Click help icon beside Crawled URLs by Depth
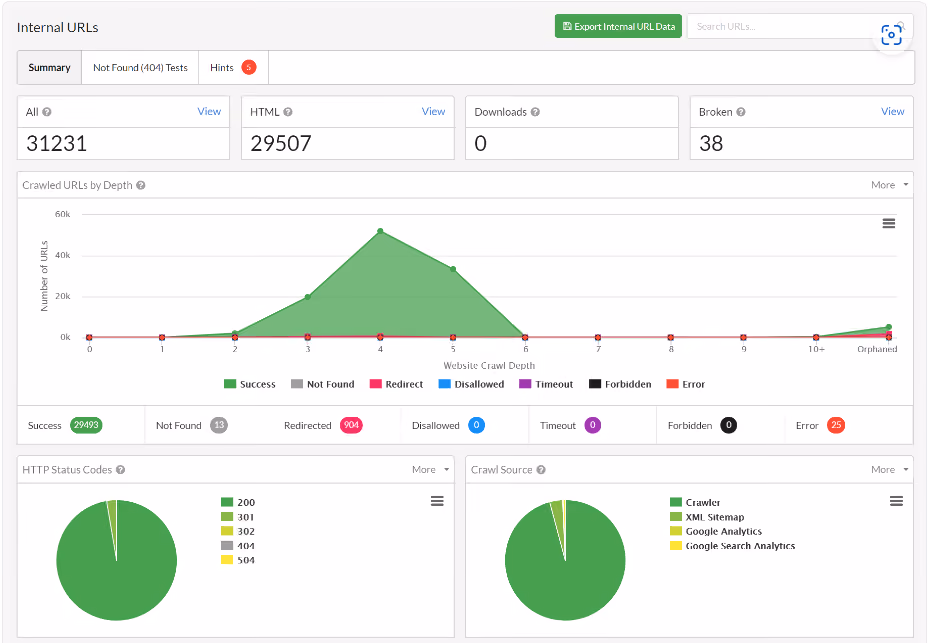 click(x=141, y=185)
